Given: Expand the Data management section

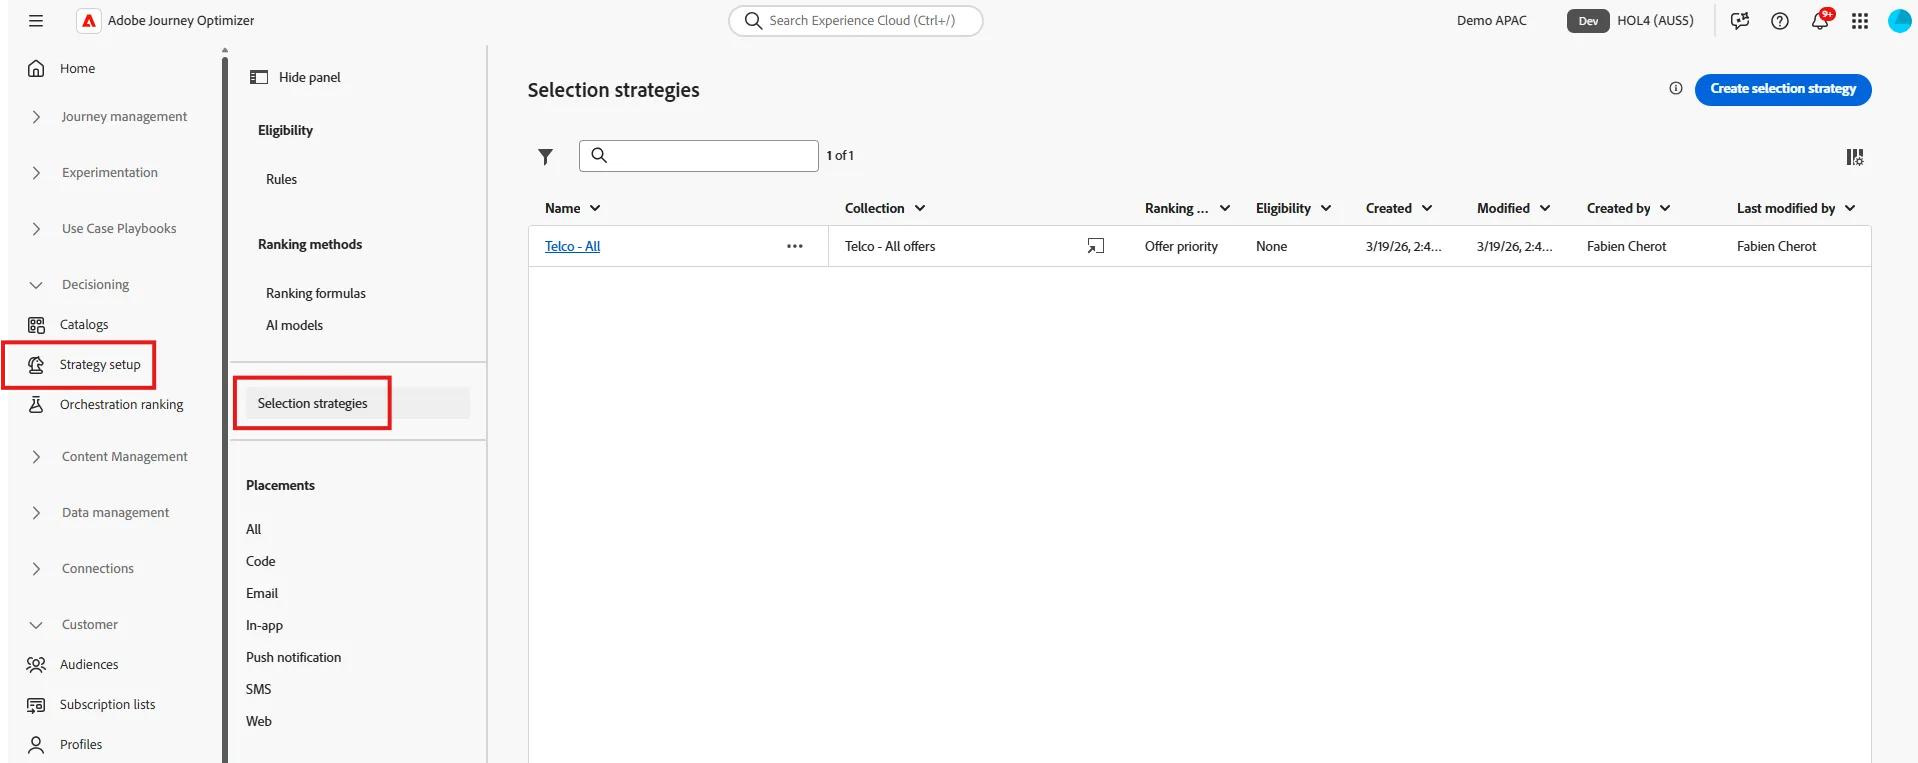Looking at the screenshot, I should coord(115,513).
